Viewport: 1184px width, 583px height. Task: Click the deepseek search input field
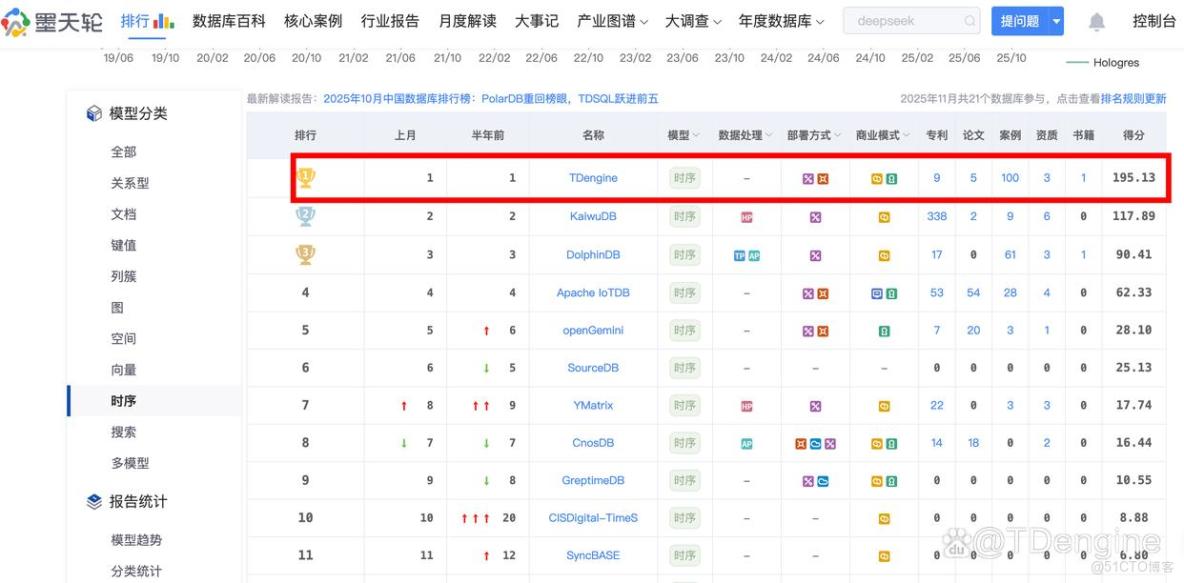pos(900,20)
